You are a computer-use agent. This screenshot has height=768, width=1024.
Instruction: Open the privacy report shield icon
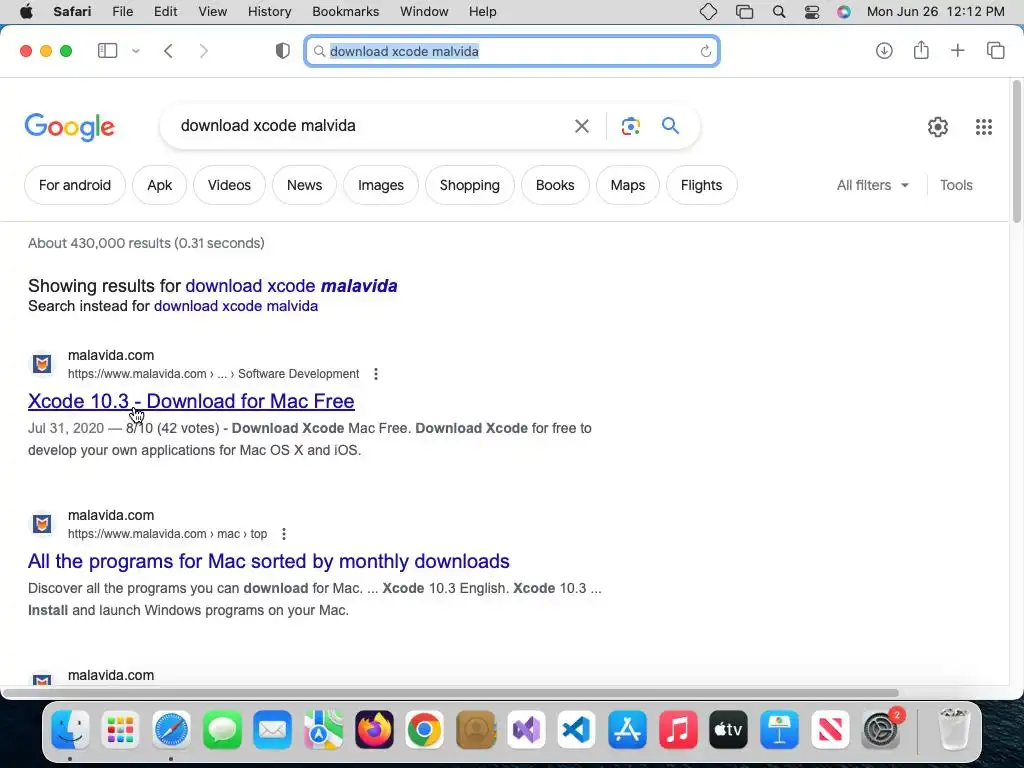point(283,51)
